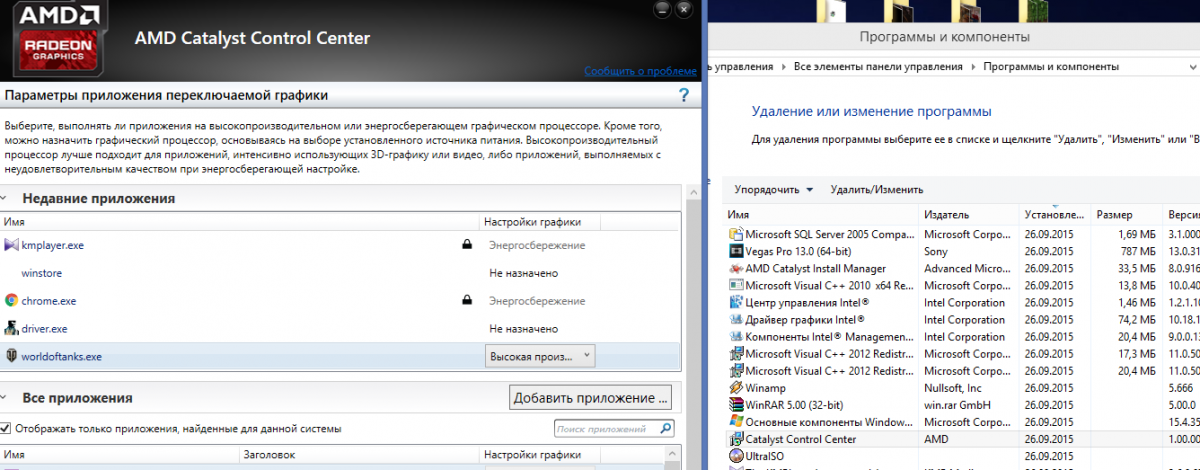Sort by Установлено column header

(1055, 215)
